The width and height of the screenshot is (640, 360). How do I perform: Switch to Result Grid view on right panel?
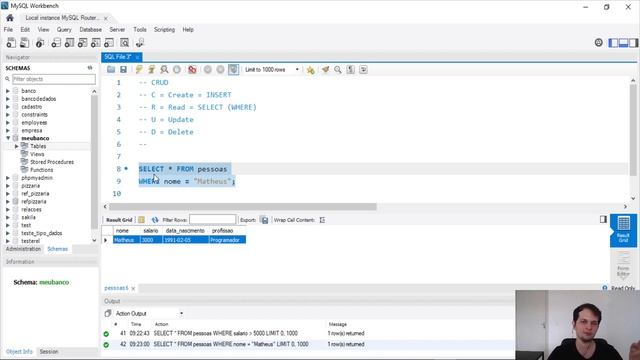[623, 230]
